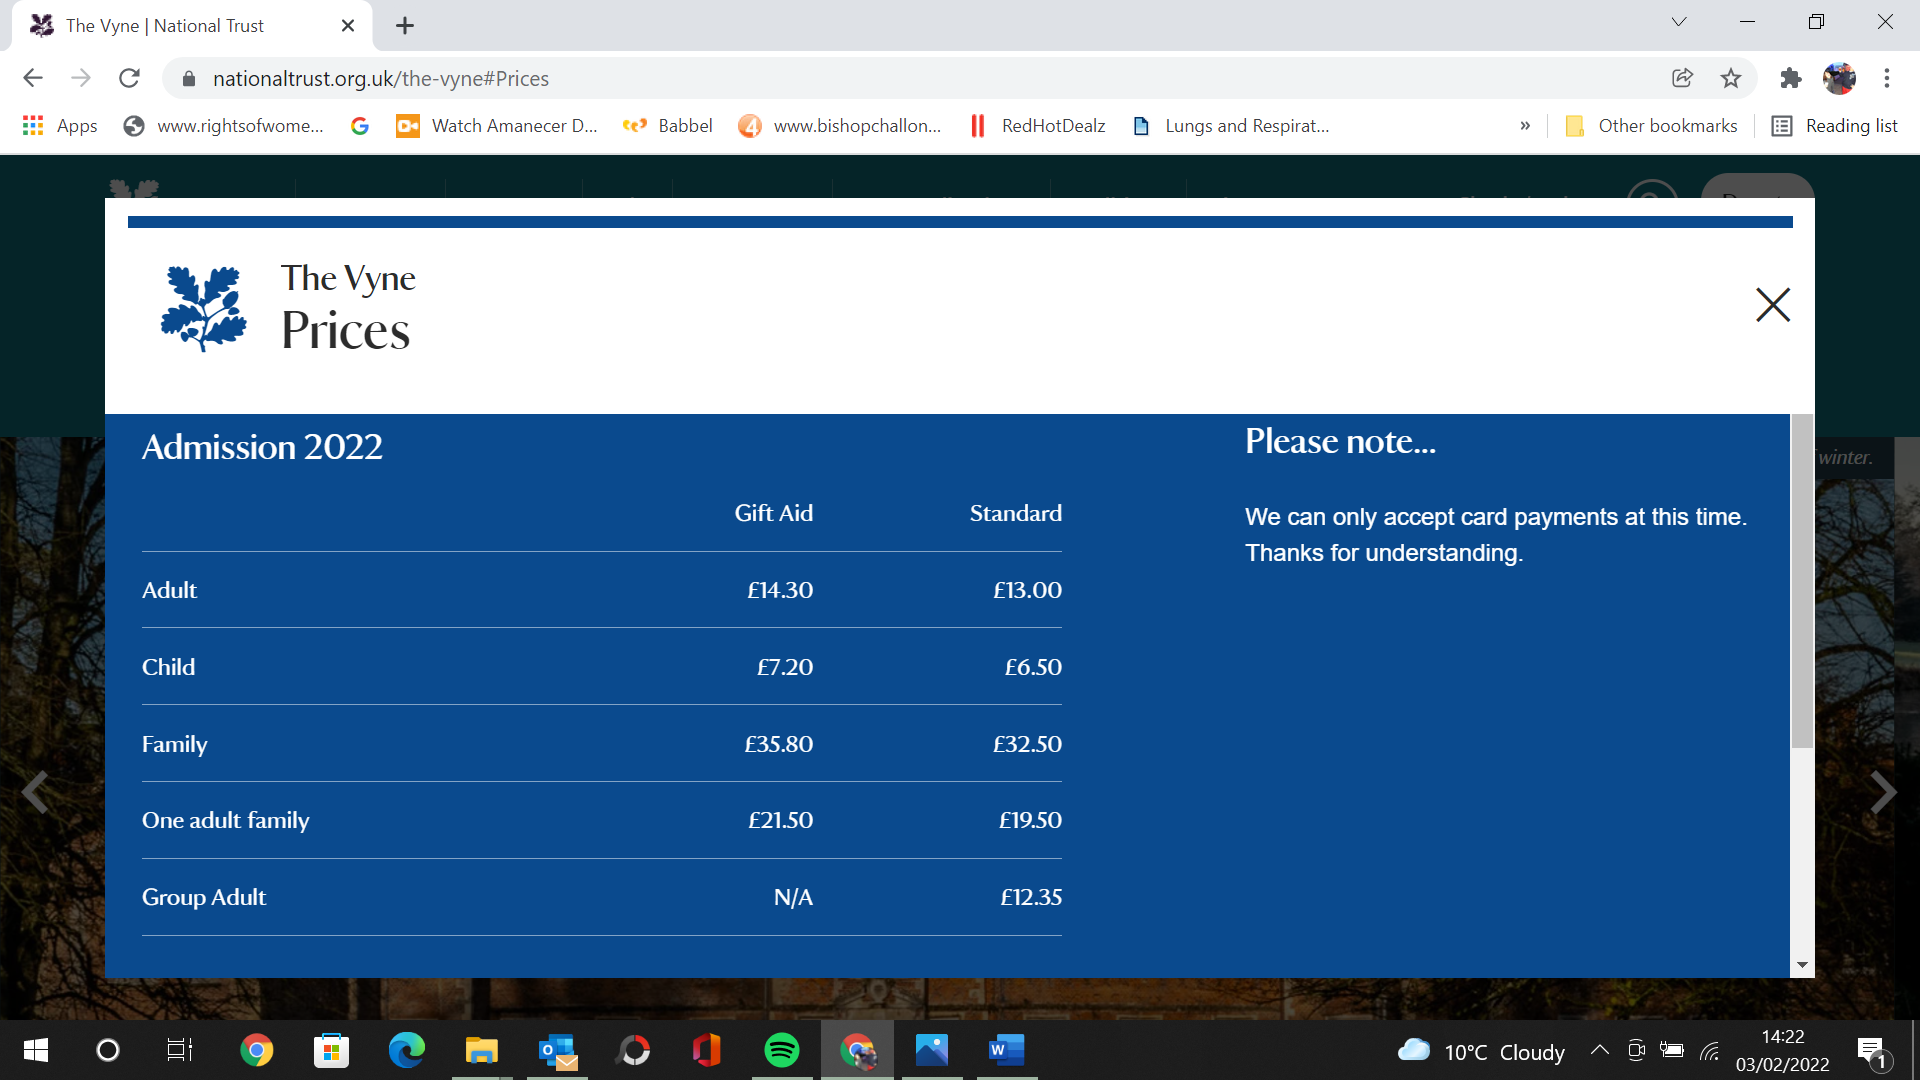The height and width of the screenshot is (1080, 1920).
Task: Click the Group Adult Standard price £12.35
Action: (x=1031, y=897)
